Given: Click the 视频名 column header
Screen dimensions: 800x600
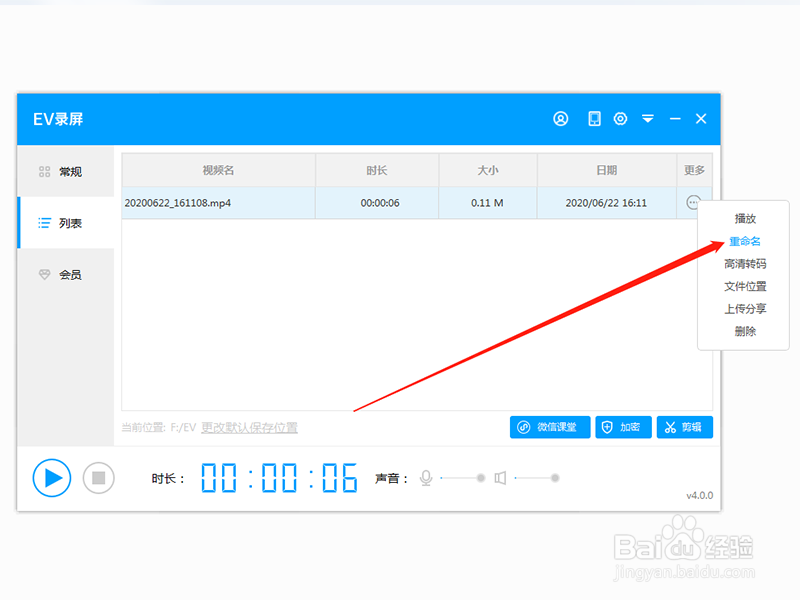Looking at the screenshot, I should pyautogui.click(x=218, y=170).
